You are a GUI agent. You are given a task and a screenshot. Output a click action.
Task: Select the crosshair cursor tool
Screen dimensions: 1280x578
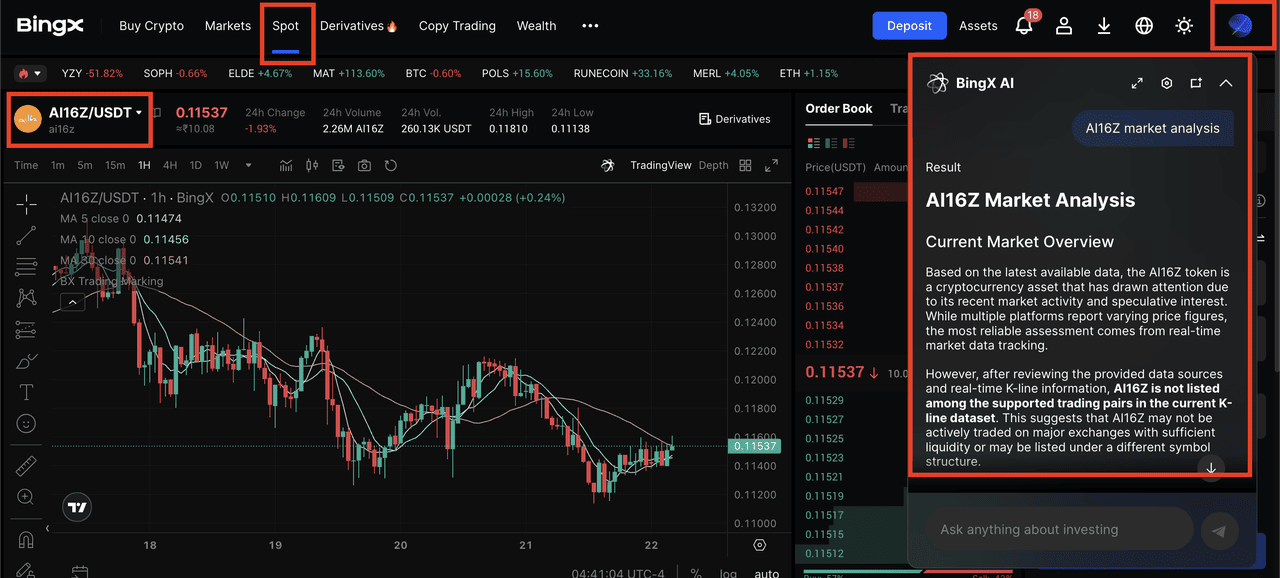tap(27, 203)
